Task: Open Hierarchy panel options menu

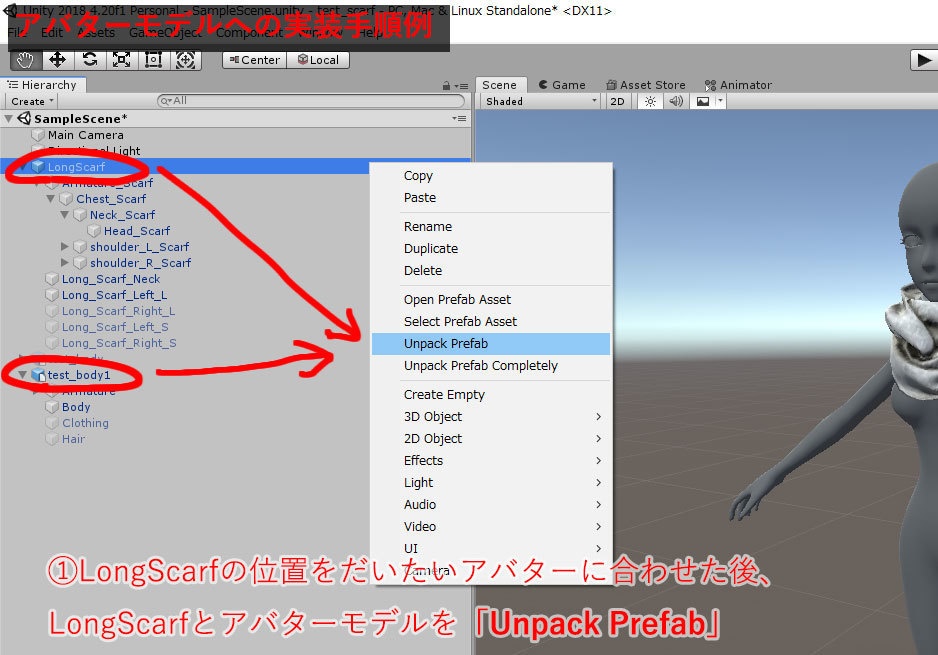Action: pos(461,86)
